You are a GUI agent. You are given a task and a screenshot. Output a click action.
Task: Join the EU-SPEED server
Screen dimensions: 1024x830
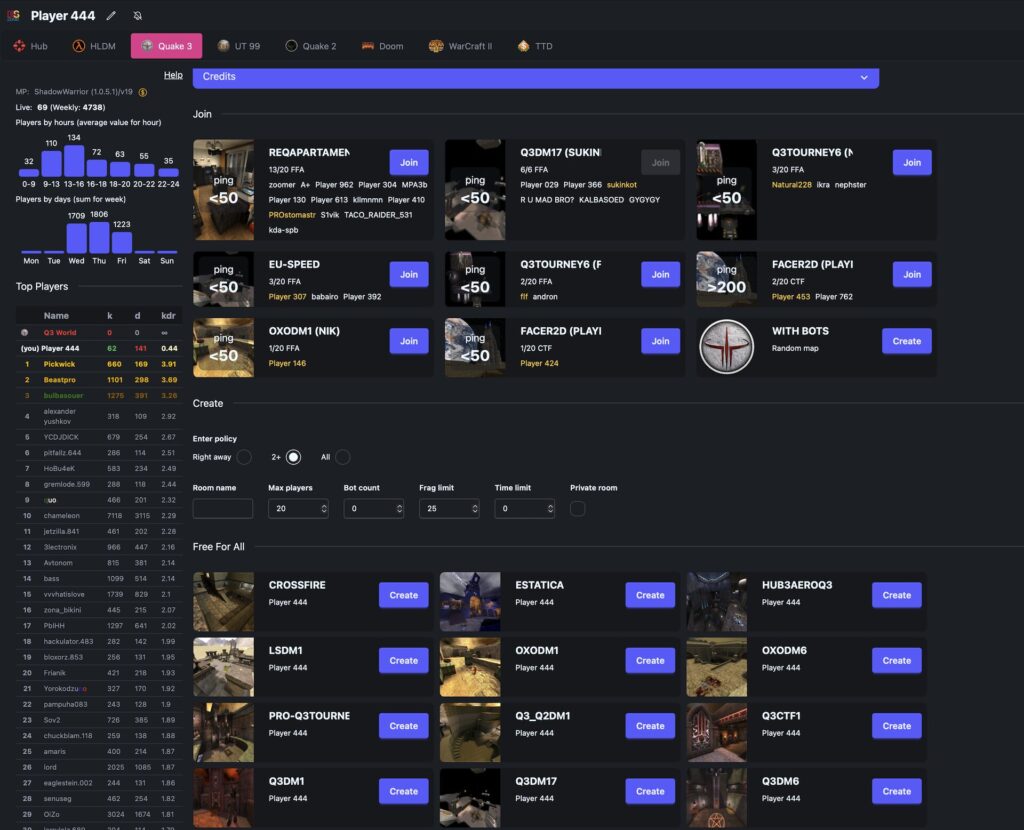click(408, 274)
